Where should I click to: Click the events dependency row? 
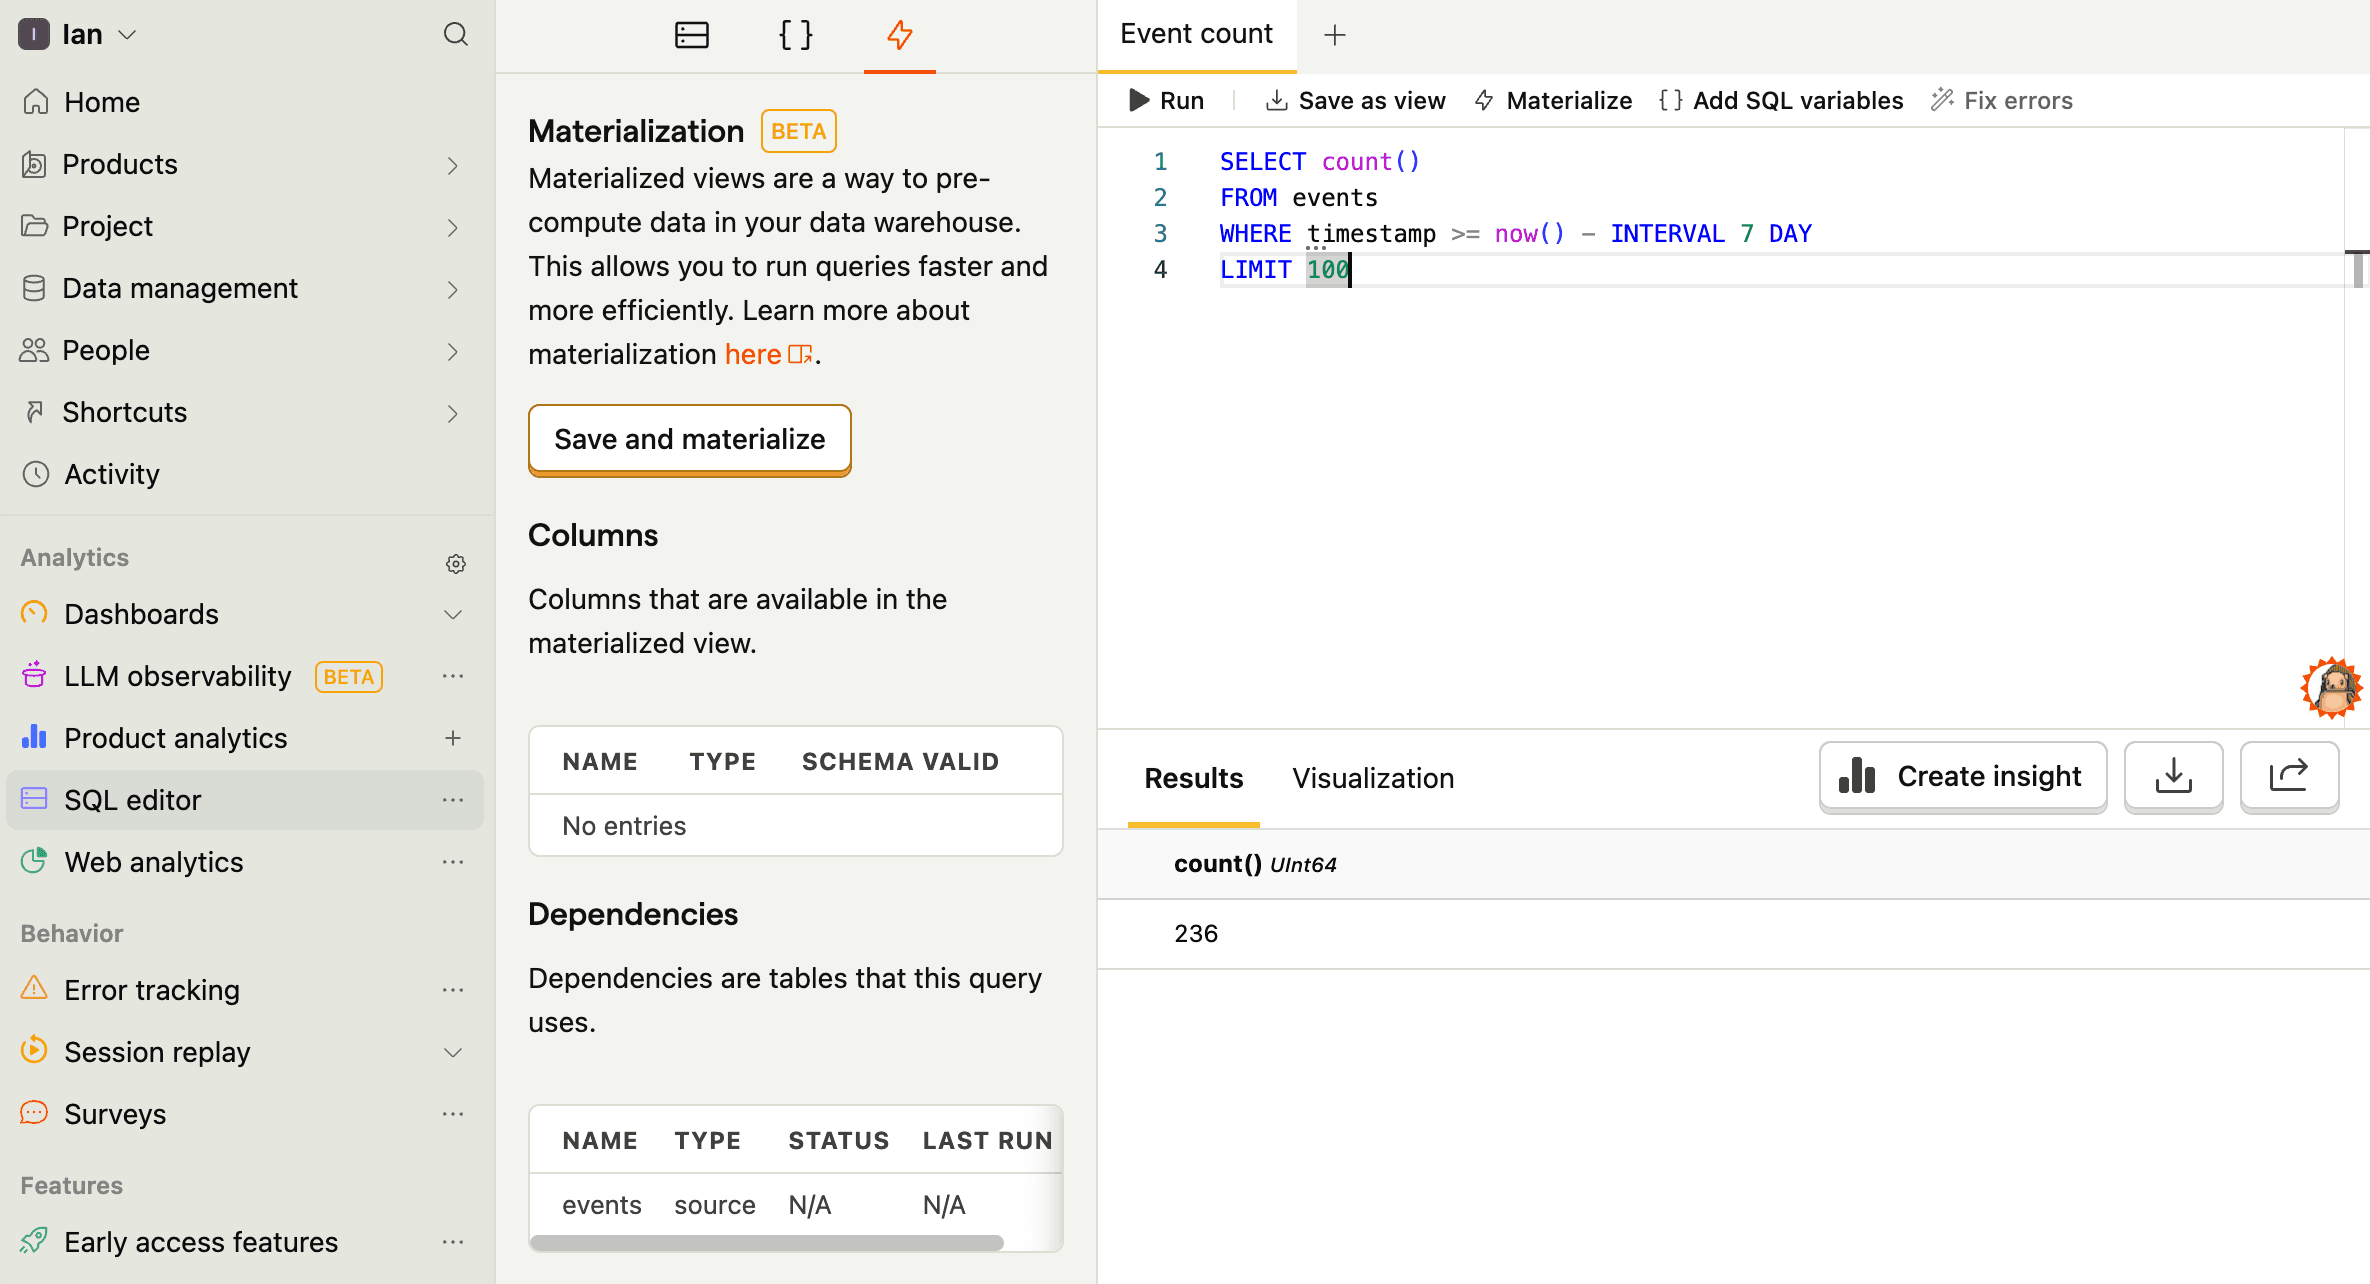click(795, 1205)
